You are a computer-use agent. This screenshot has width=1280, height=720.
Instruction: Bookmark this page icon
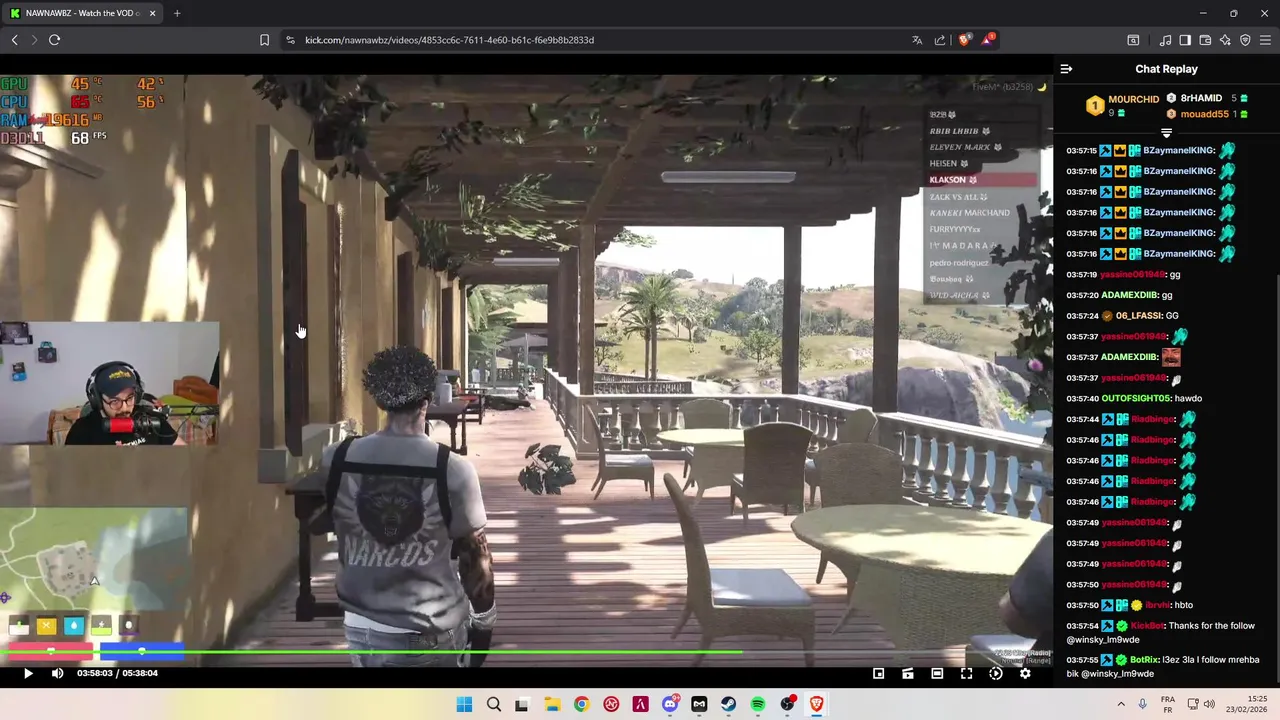coord(264,40)
